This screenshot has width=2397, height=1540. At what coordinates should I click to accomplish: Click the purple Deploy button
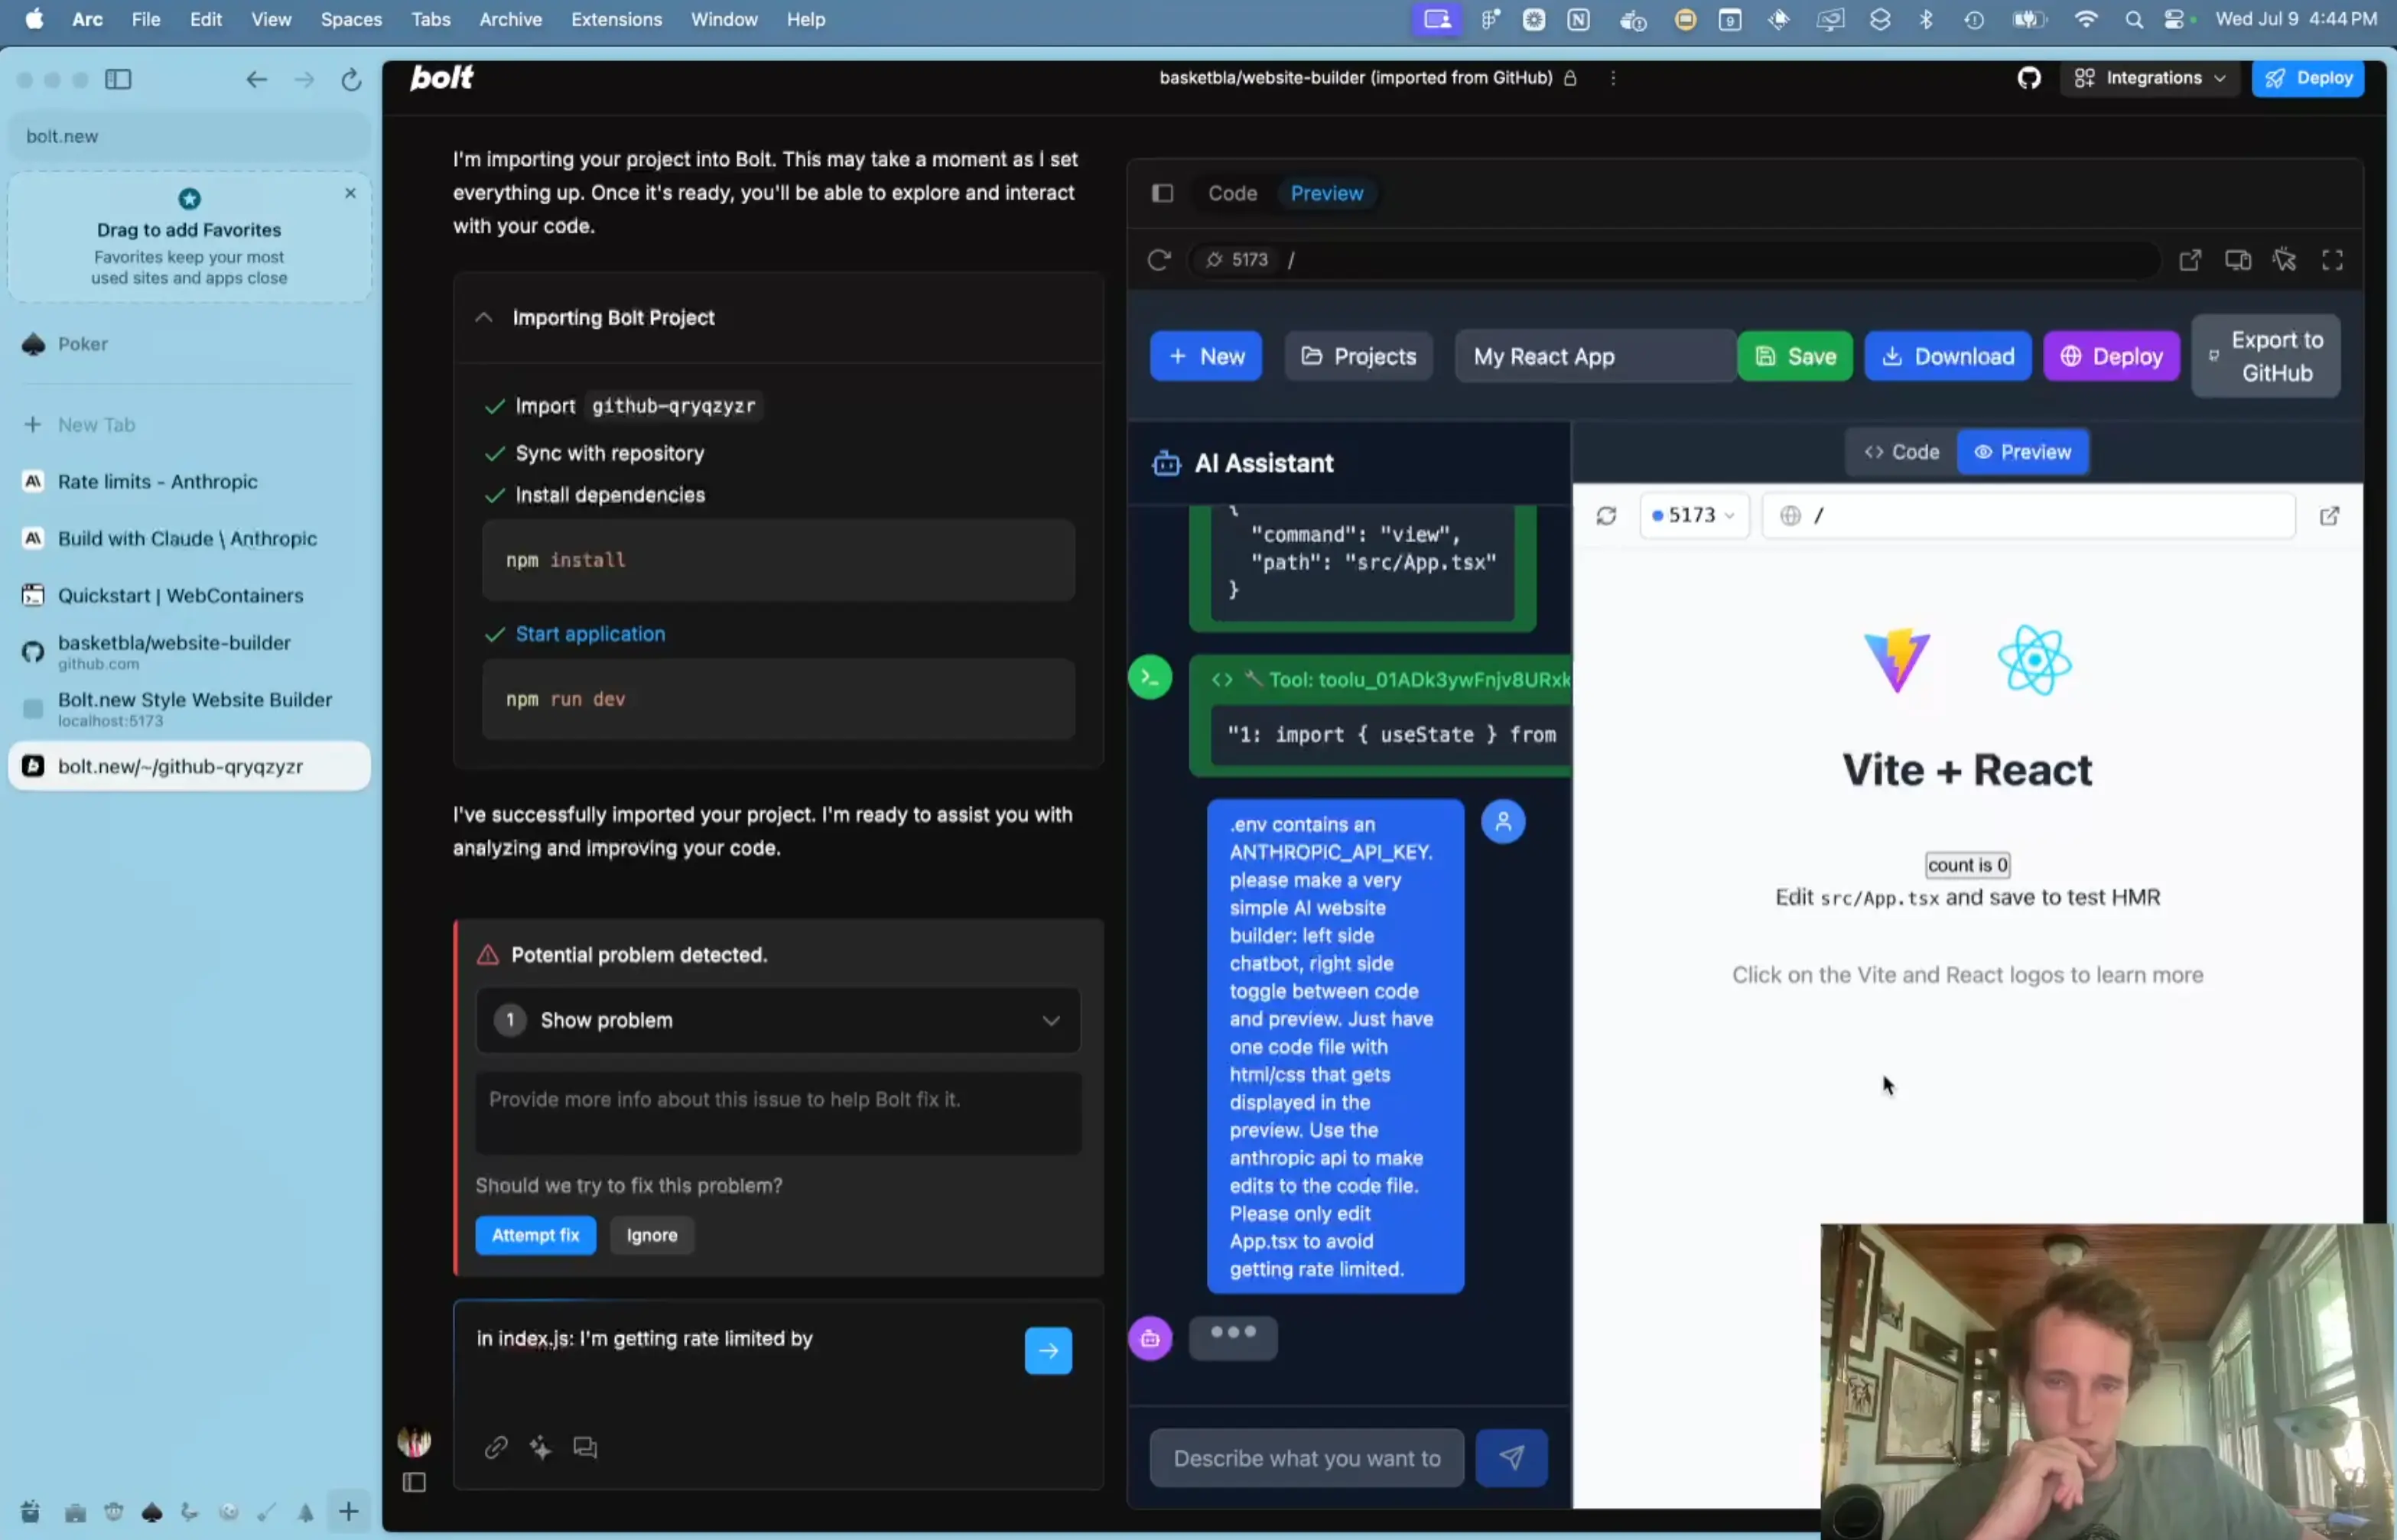point(2111,356)
